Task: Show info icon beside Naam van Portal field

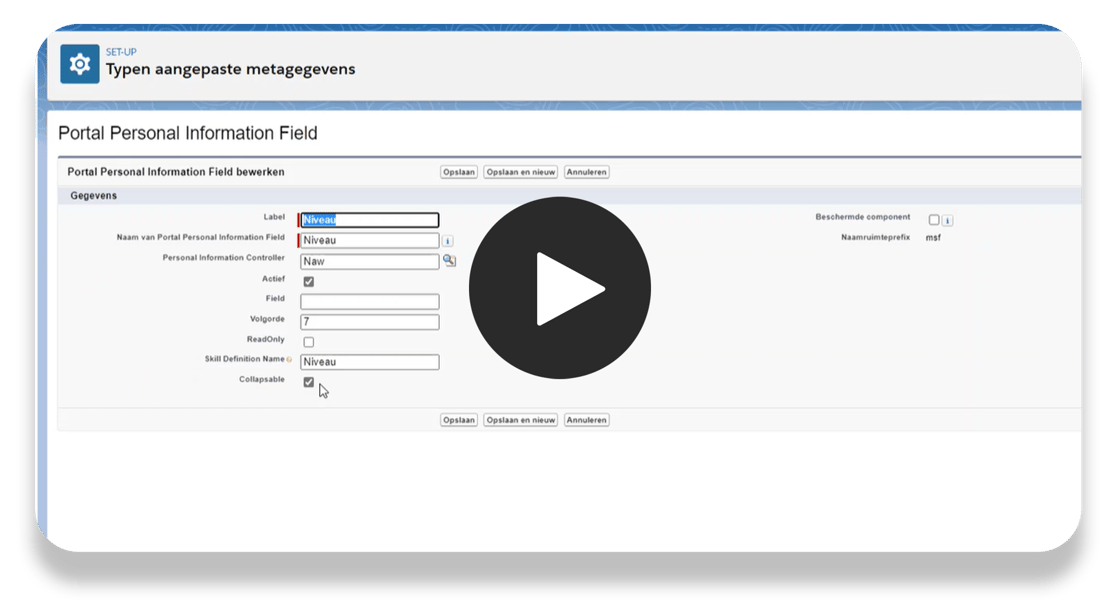Action: click(448, 241)
